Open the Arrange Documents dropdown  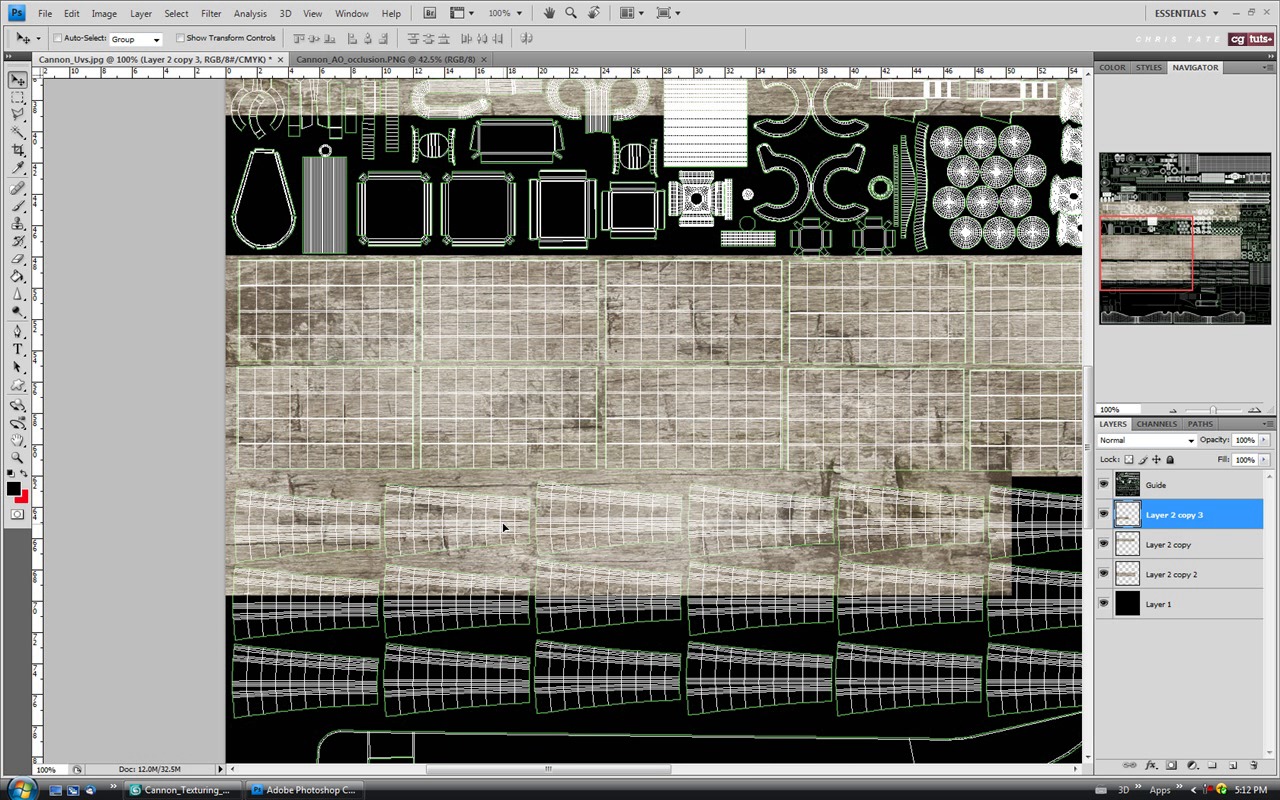pos(631,13)
